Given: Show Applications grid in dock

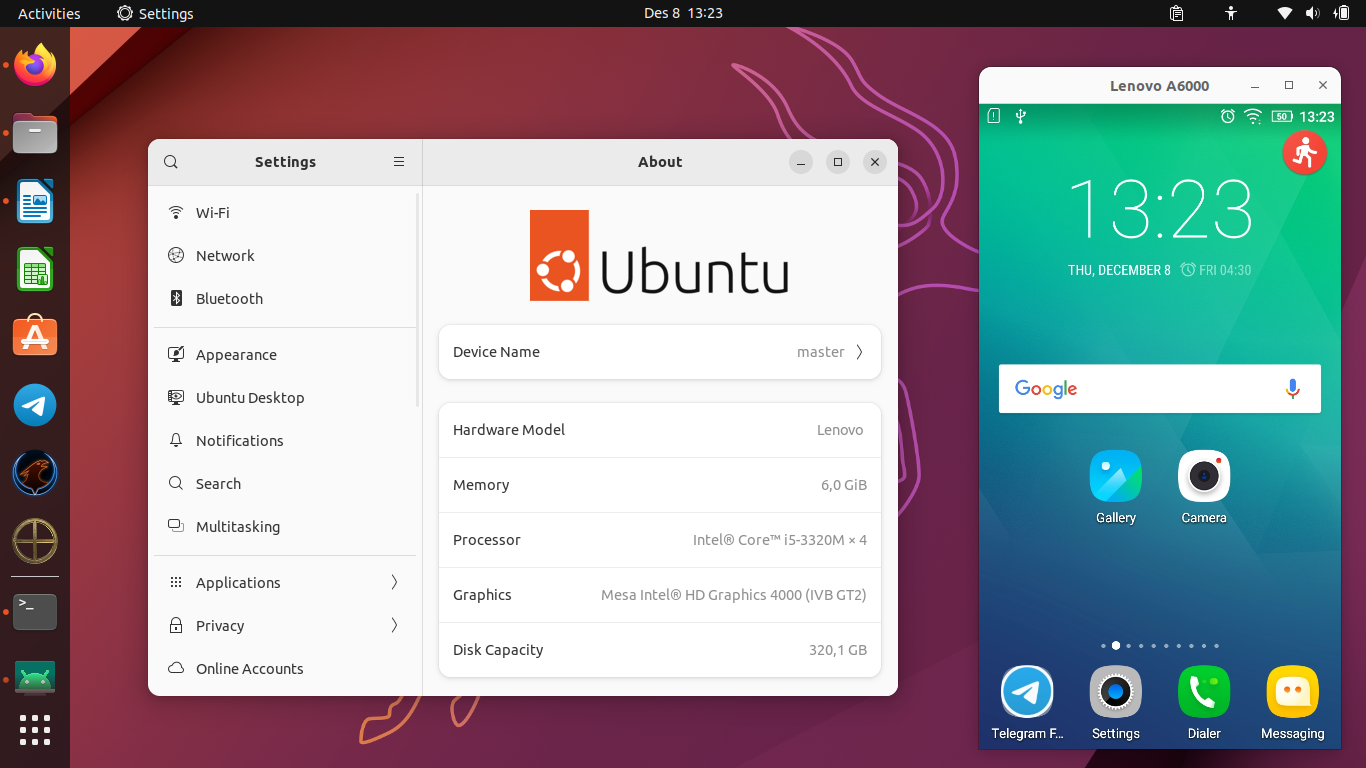Looking at the screenshot, I should [x=35, y=730].
